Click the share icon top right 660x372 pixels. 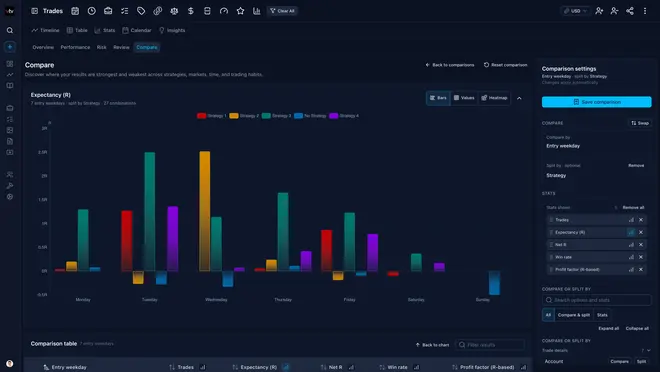630,11
